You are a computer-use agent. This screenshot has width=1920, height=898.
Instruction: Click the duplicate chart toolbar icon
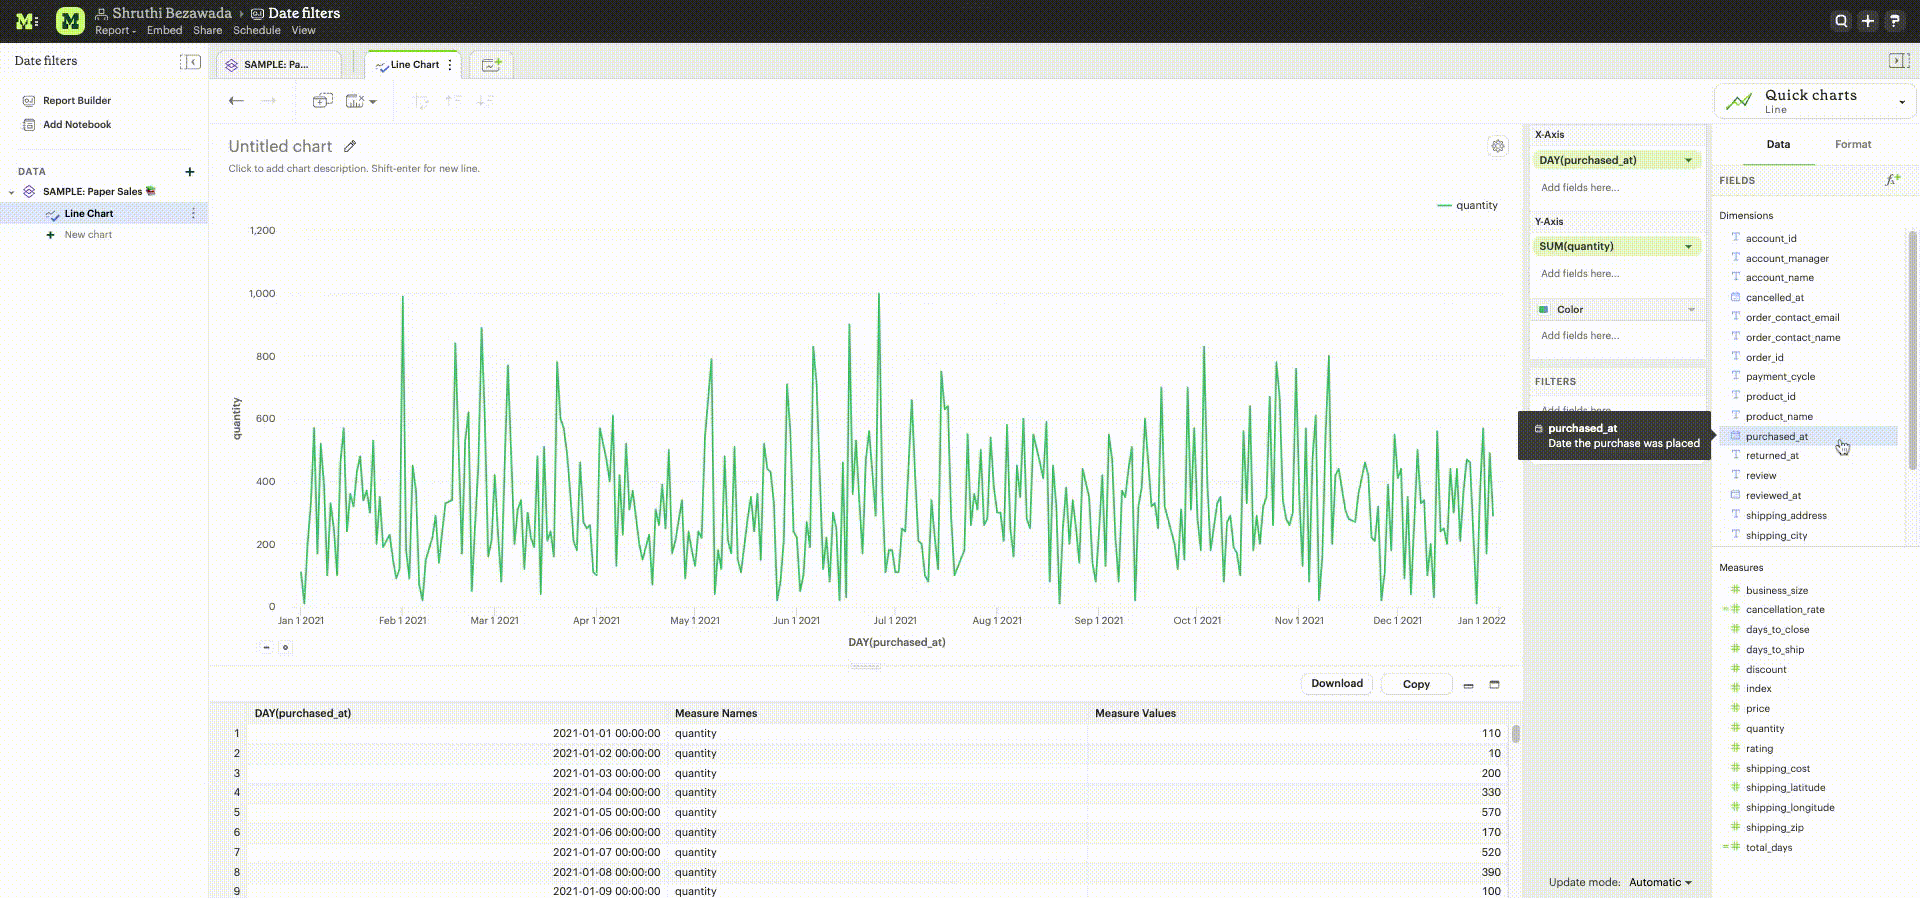click(322, 101)
